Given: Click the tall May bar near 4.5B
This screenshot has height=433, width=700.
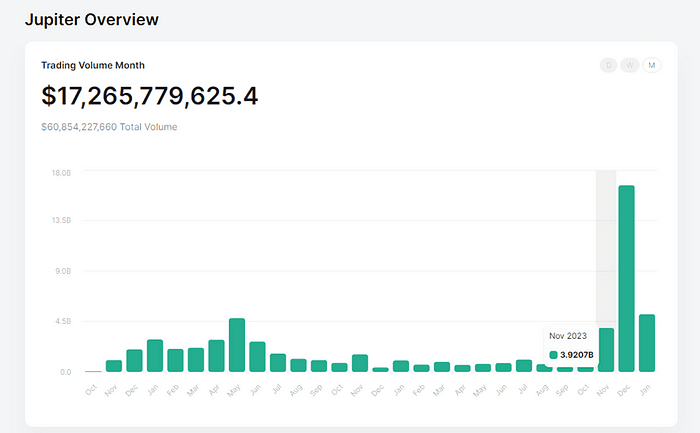Looking at the screenshot, I should coord(237,345).
